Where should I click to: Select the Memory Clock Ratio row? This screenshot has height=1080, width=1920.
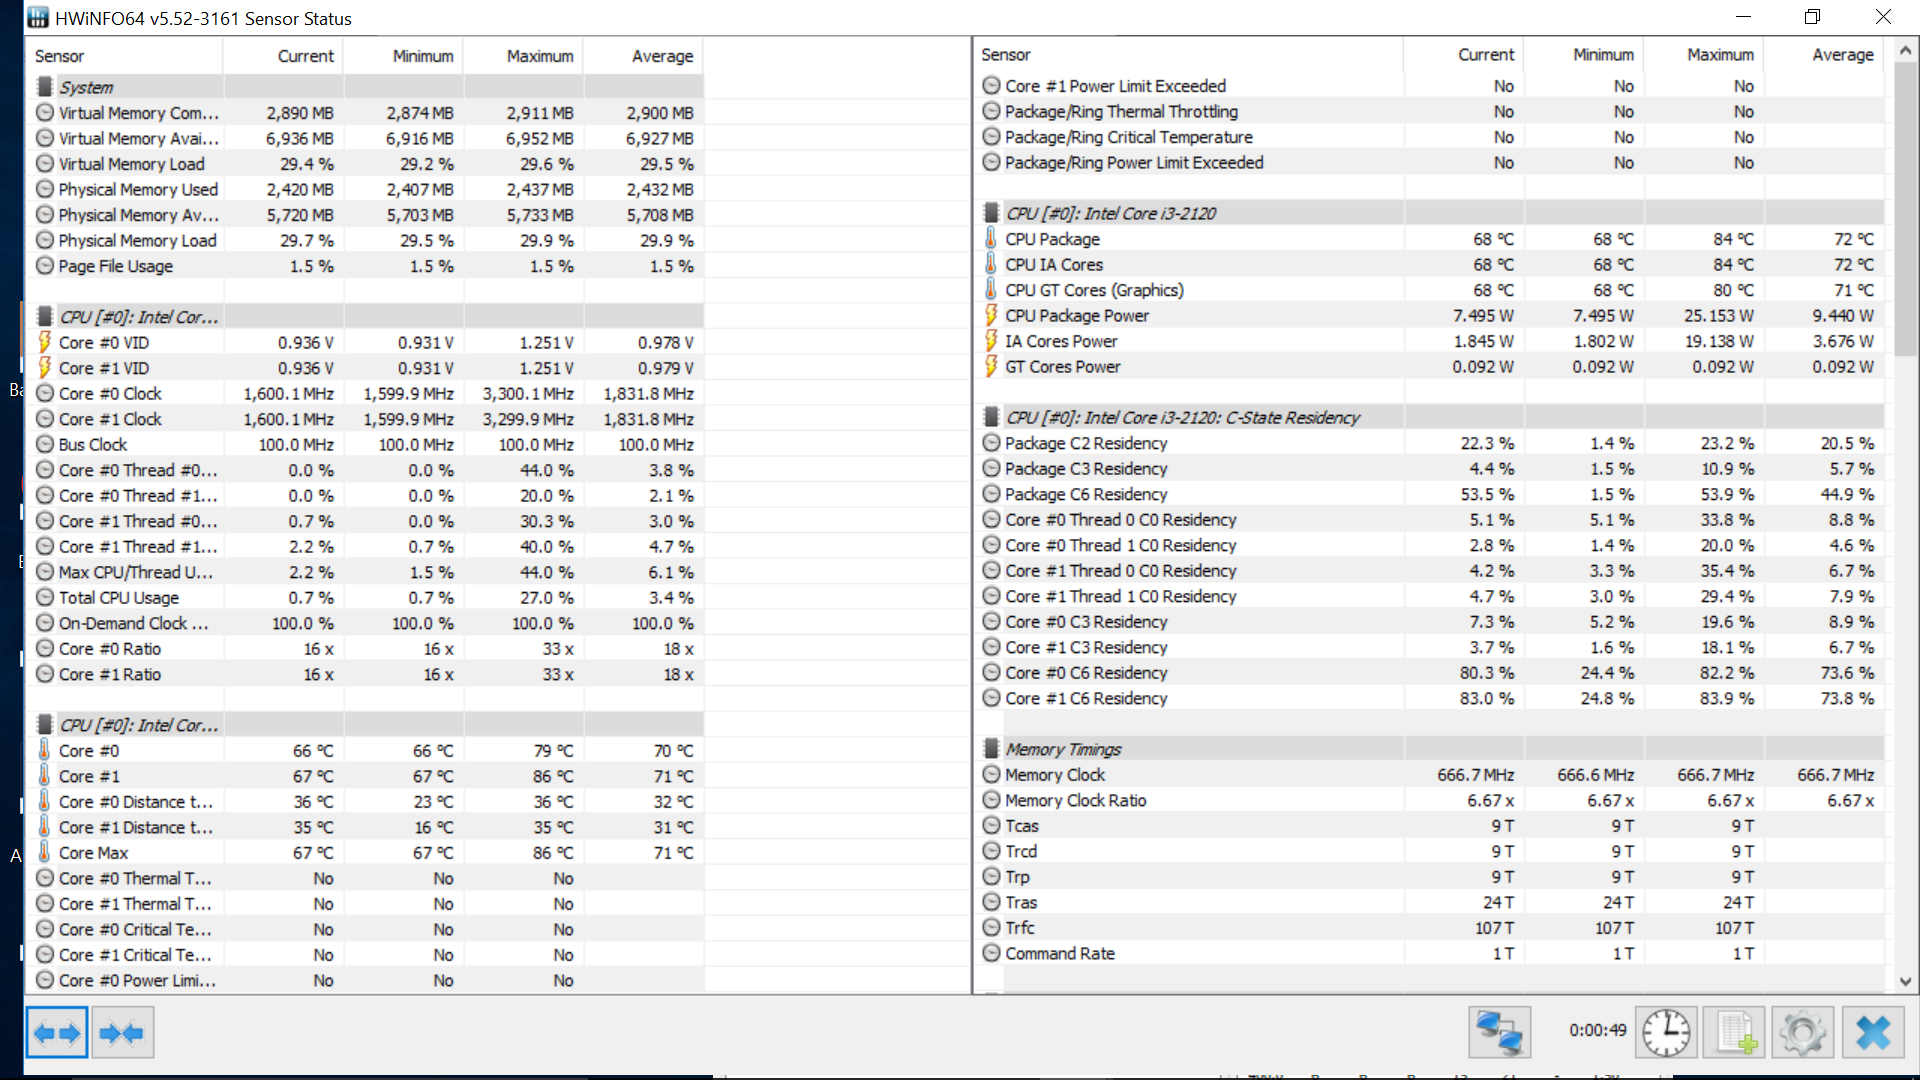1430,800
